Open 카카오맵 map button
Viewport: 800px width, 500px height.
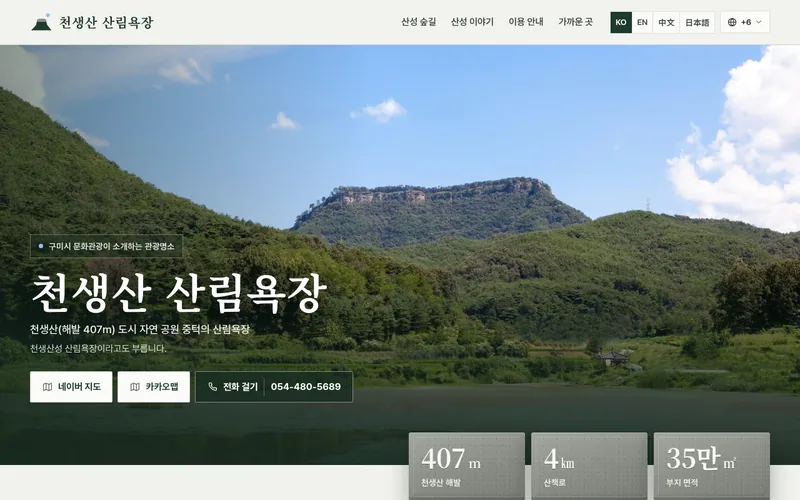tap(154, 387)
